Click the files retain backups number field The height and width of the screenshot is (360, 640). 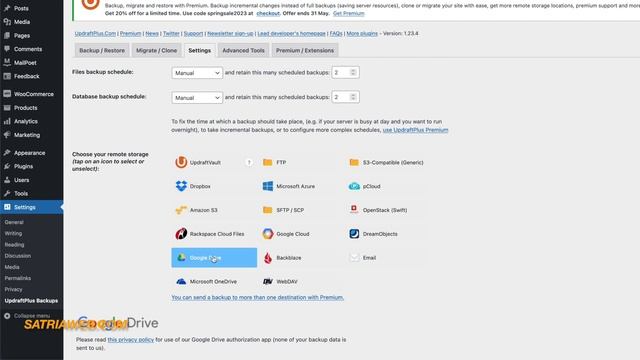[345, 73]
